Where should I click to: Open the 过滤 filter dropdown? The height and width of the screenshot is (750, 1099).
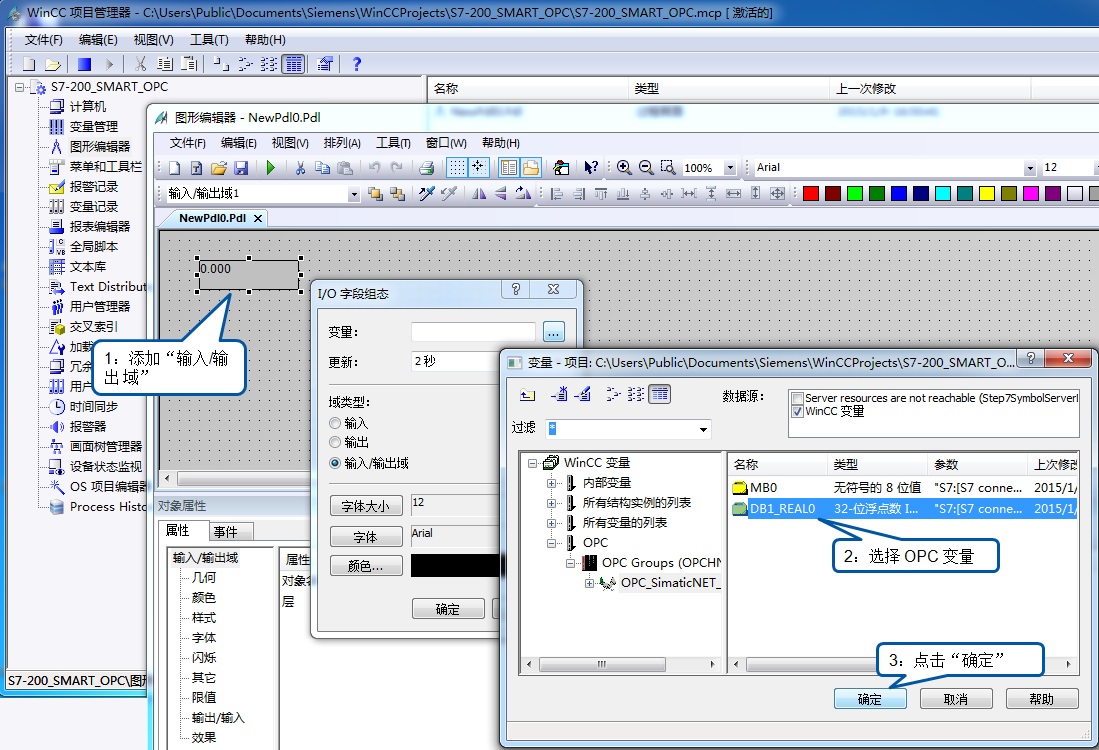pos(704,429)
